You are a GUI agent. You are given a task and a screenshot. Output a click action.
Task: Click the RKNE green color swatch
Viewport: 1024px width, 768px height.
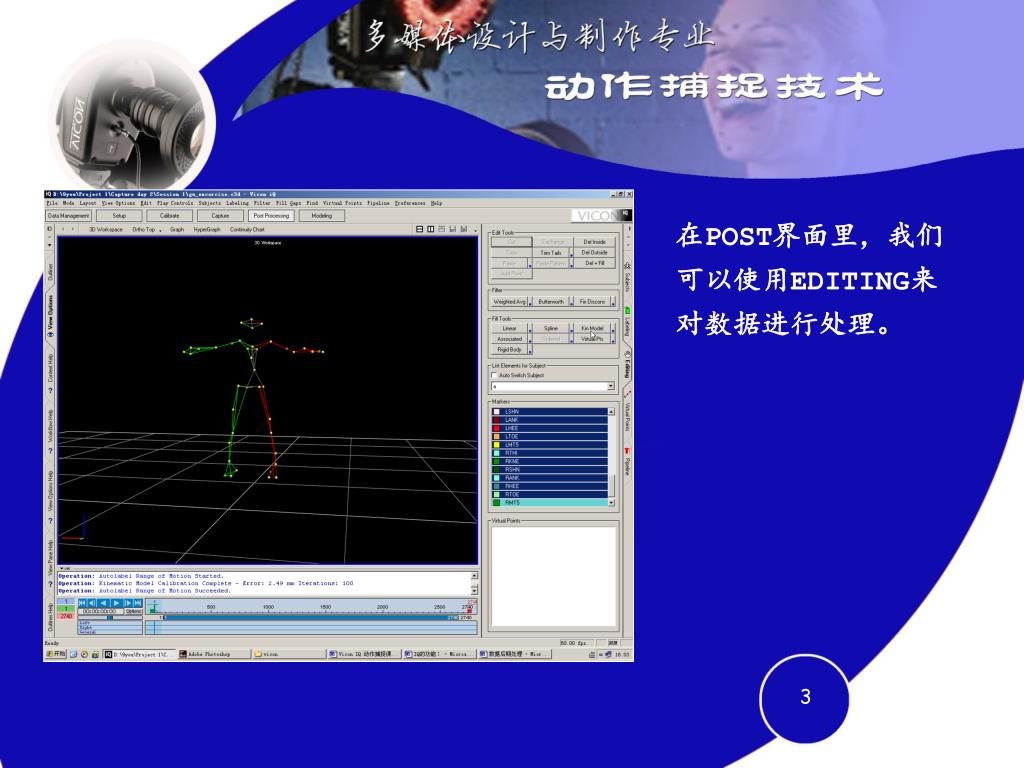point(496,461)
